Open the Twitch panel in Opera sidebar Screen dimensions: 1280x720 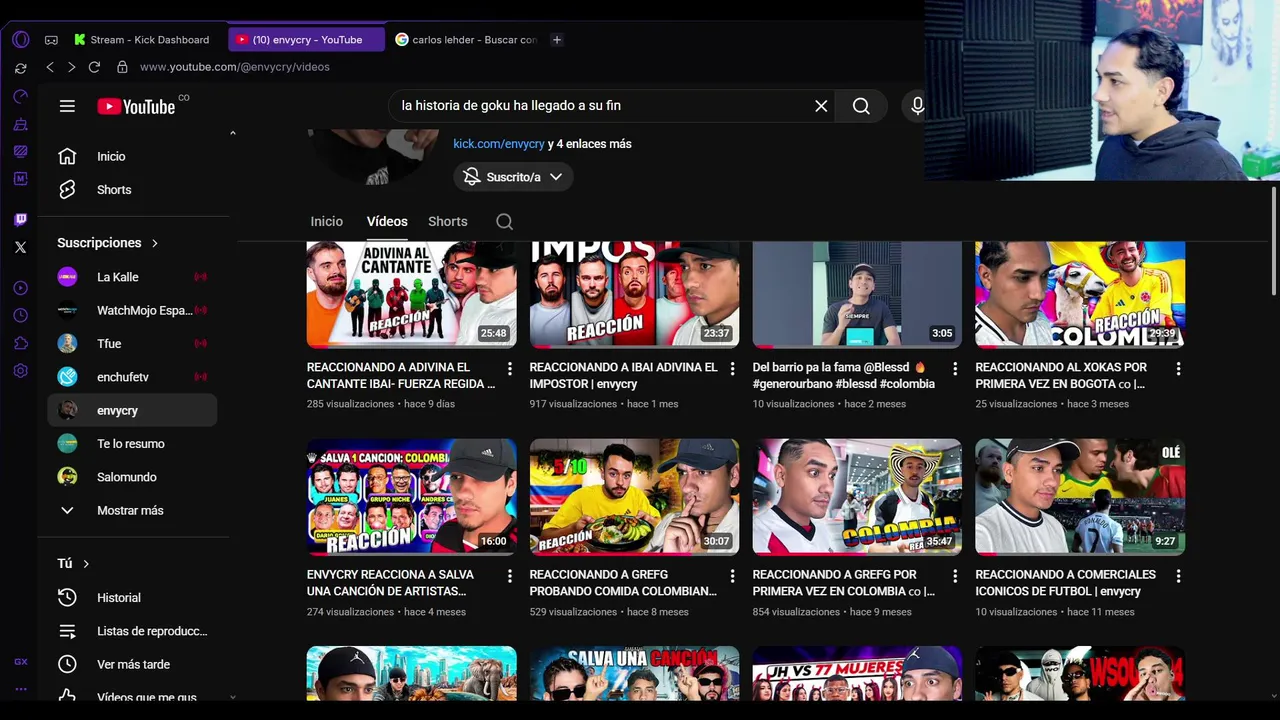21,219
